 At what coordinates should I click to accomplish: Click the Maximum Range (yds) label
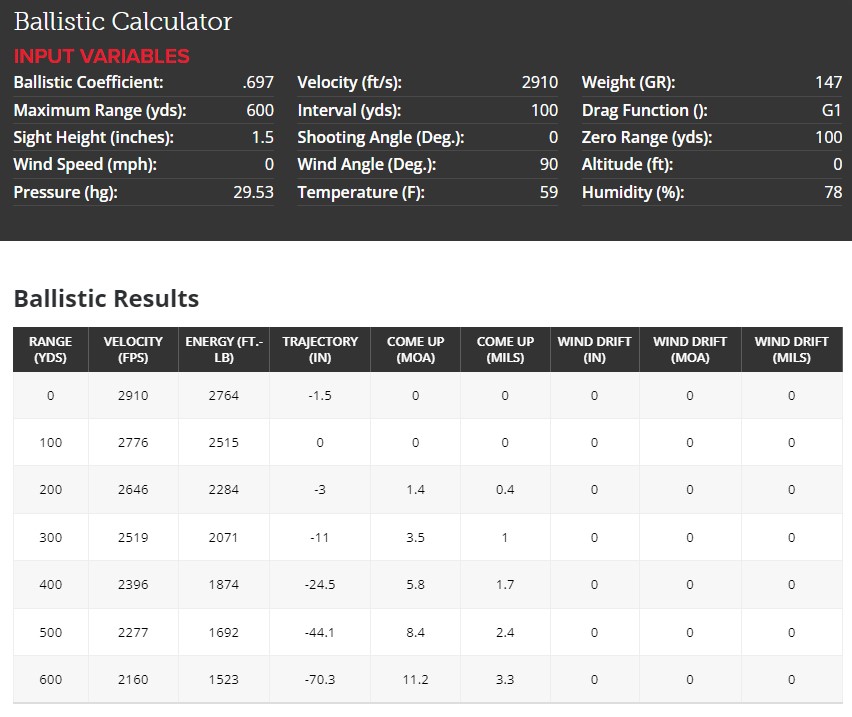point(100,110)
